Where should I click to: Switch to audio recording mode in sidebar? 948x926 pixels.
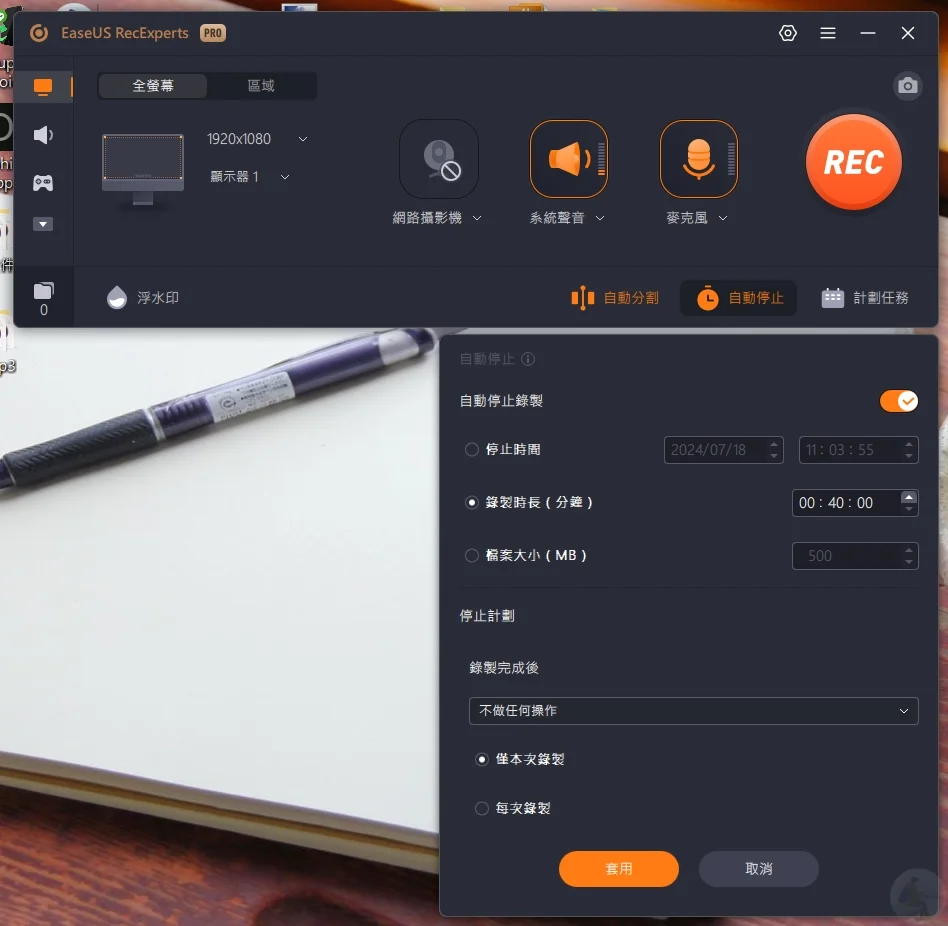[43, 135]
